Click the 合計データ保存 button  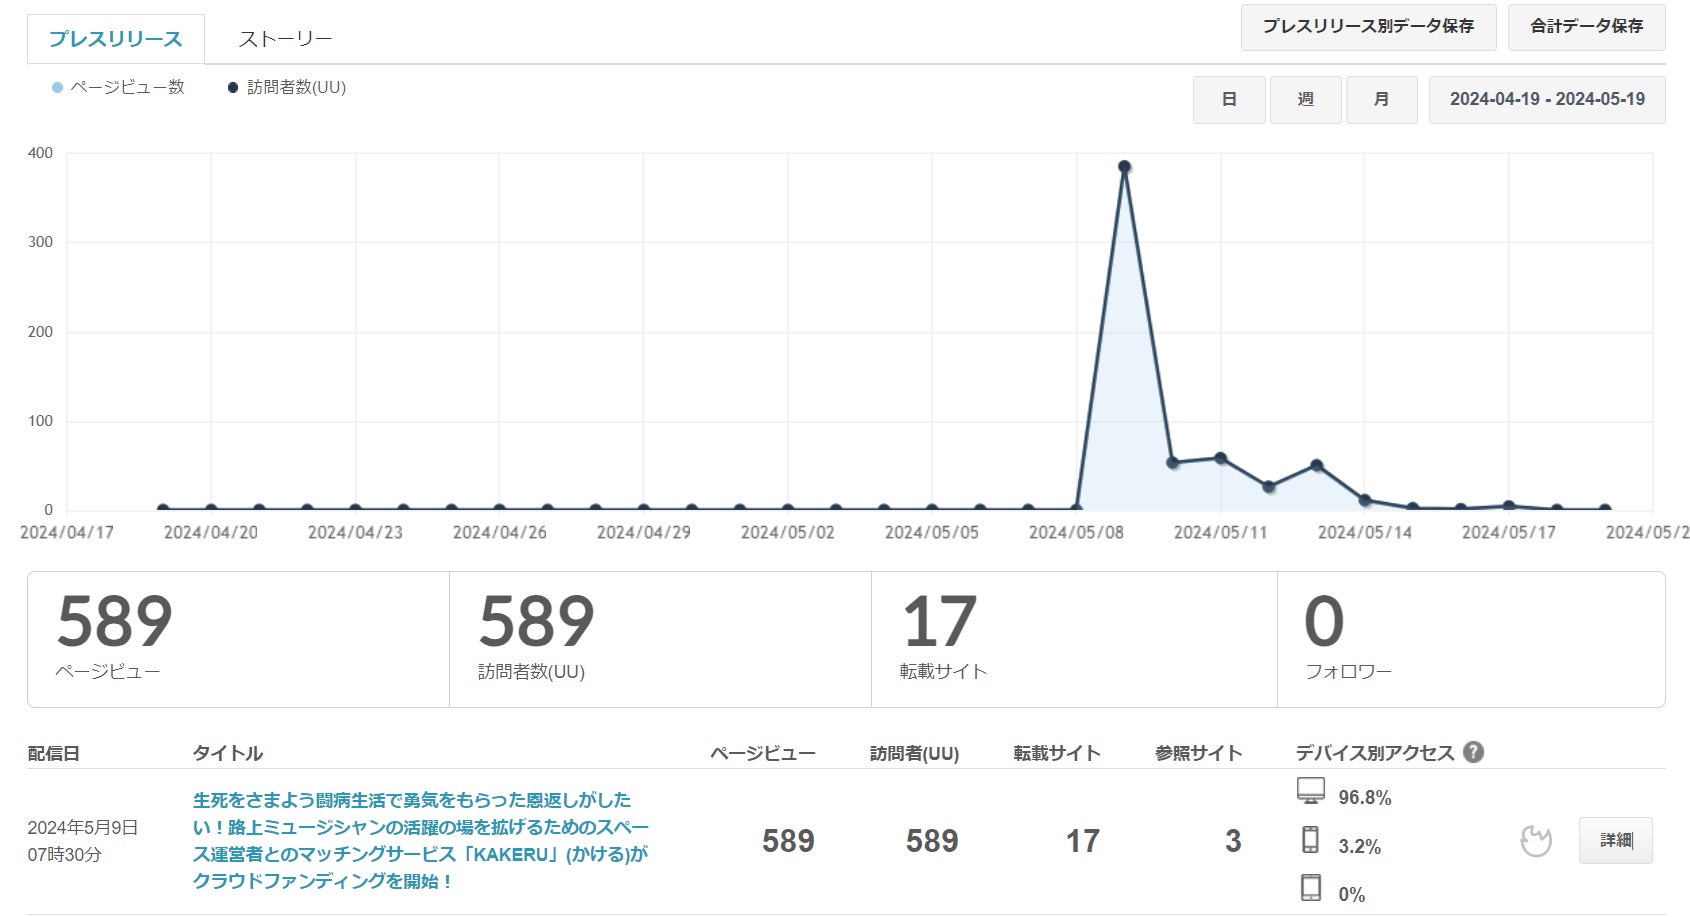[1586, 27]
